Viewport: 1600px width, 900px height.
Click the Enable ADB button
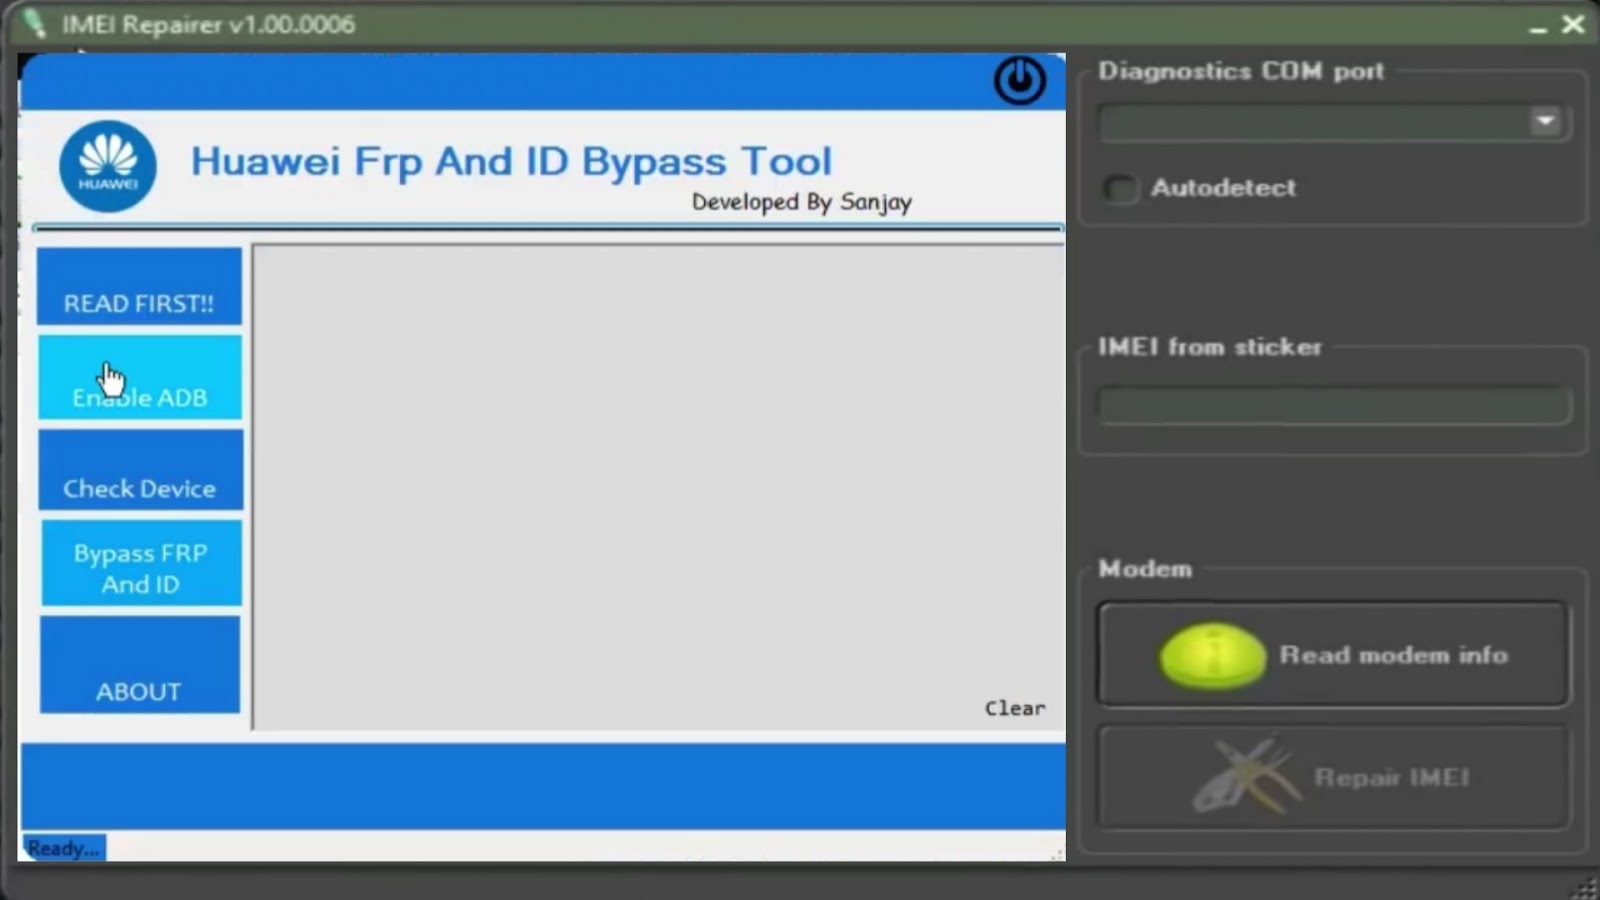140,377
